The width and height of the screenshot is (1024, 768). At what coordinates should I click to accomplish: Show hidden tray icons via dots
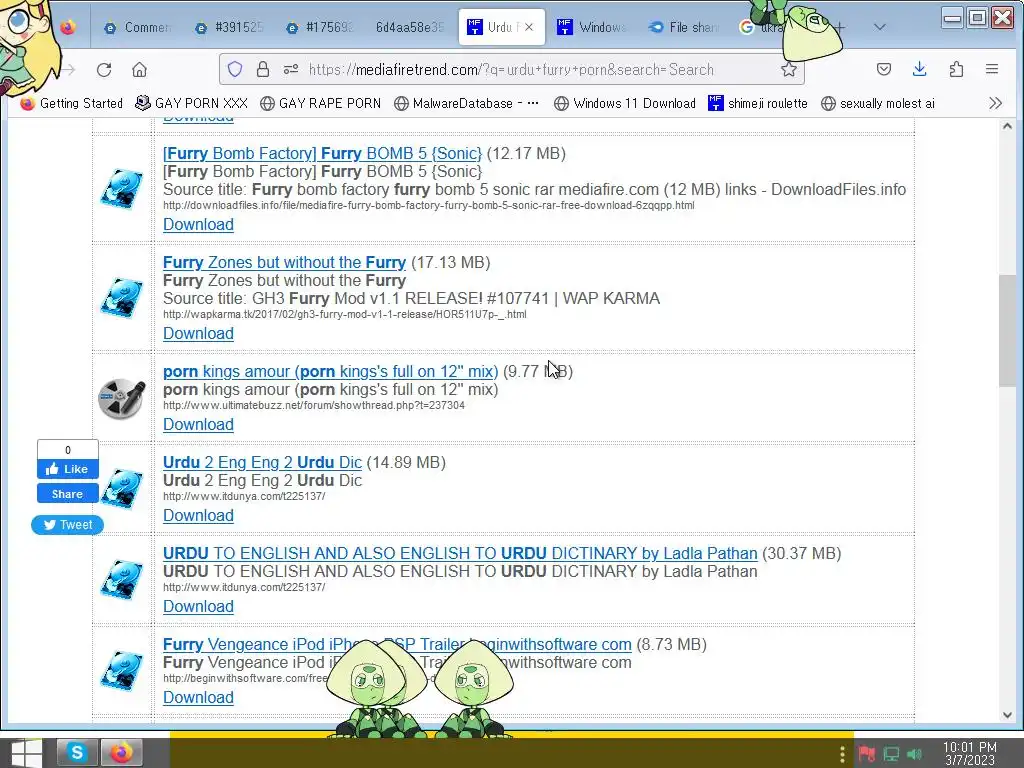coord(842,754)
